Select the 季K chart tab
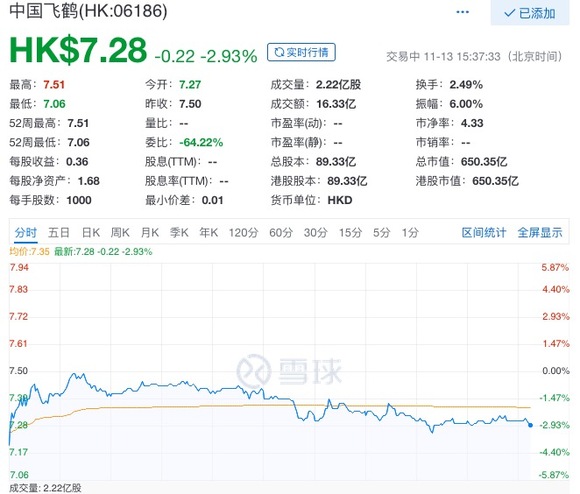Screen dimensions: 580x494 click(x=179, y=233)
